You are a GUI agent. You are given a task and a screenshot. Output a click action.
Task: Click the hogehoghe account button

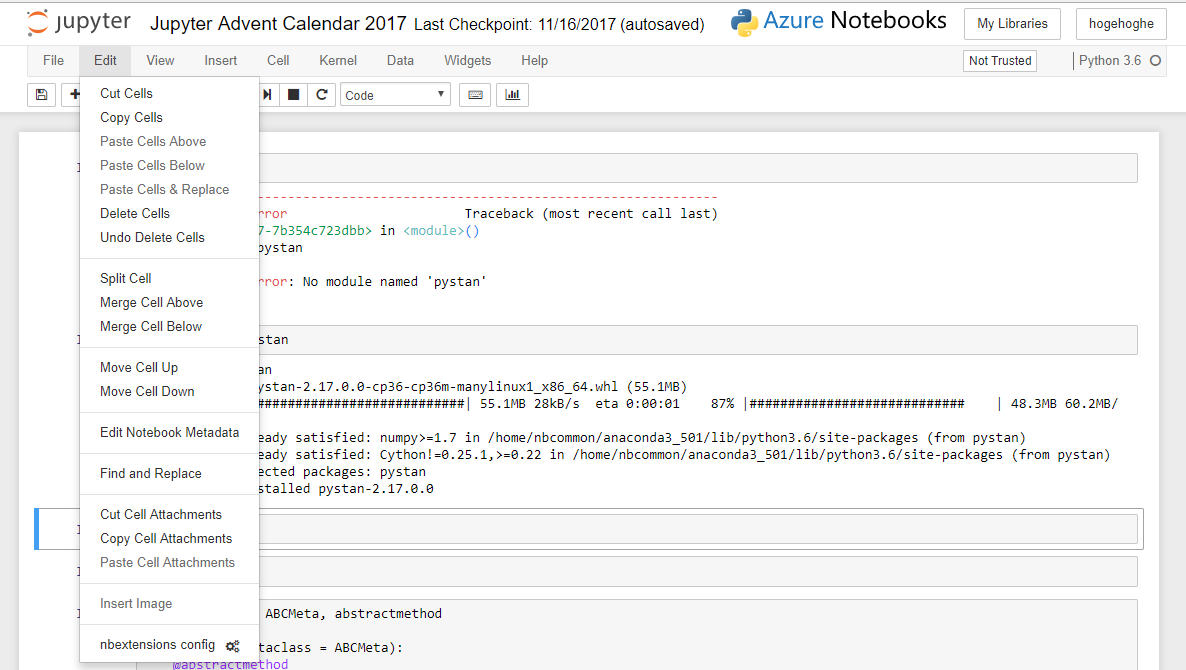(1121, 23)
